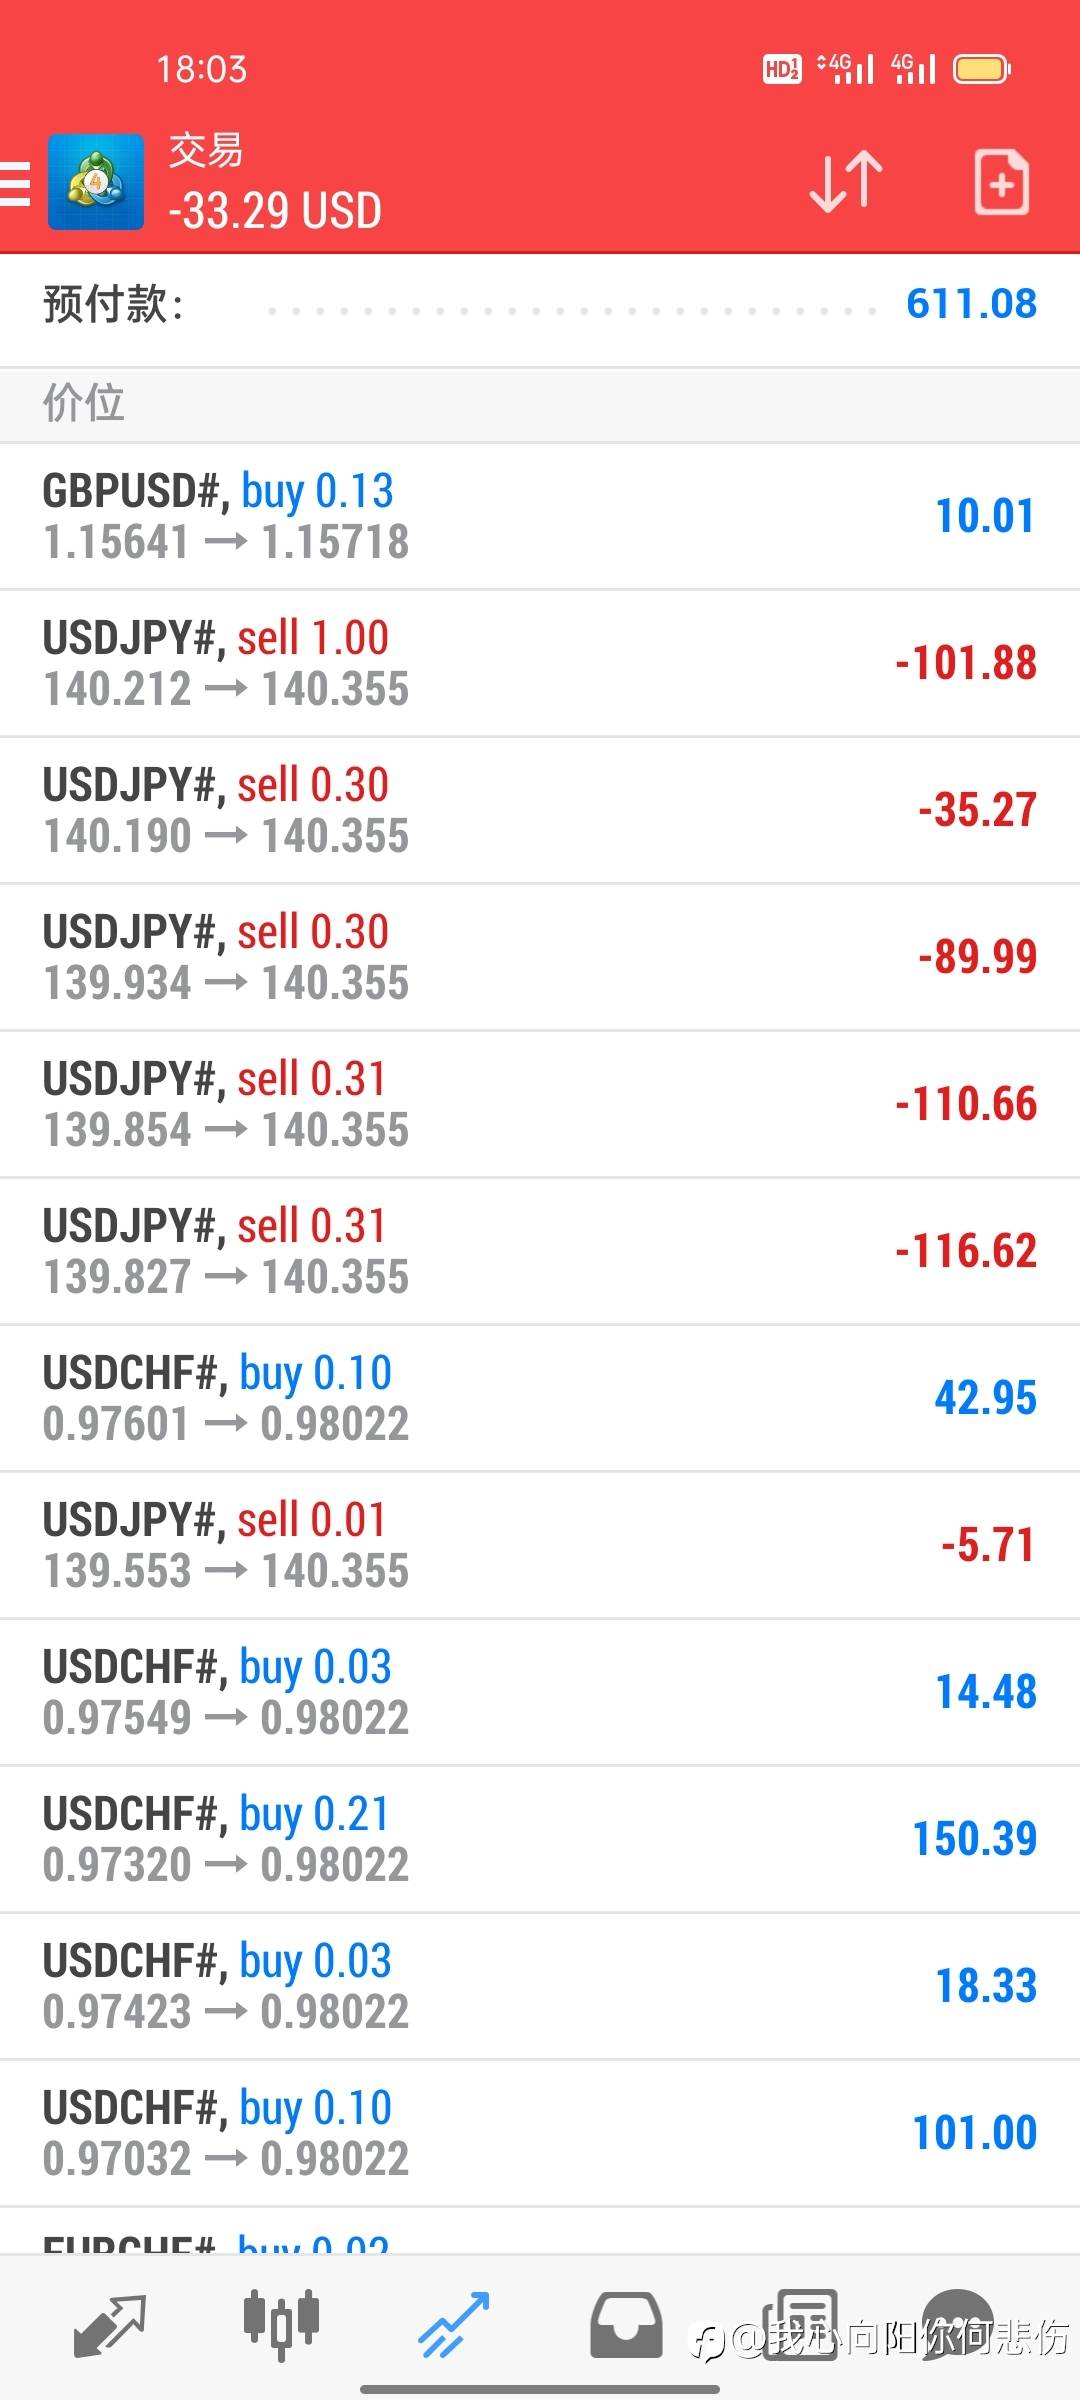The height and width of the screenshot is (2400, 1080).
Task: Tap the MetaTrader 4 app logo
Action: [x=96, y=183]
